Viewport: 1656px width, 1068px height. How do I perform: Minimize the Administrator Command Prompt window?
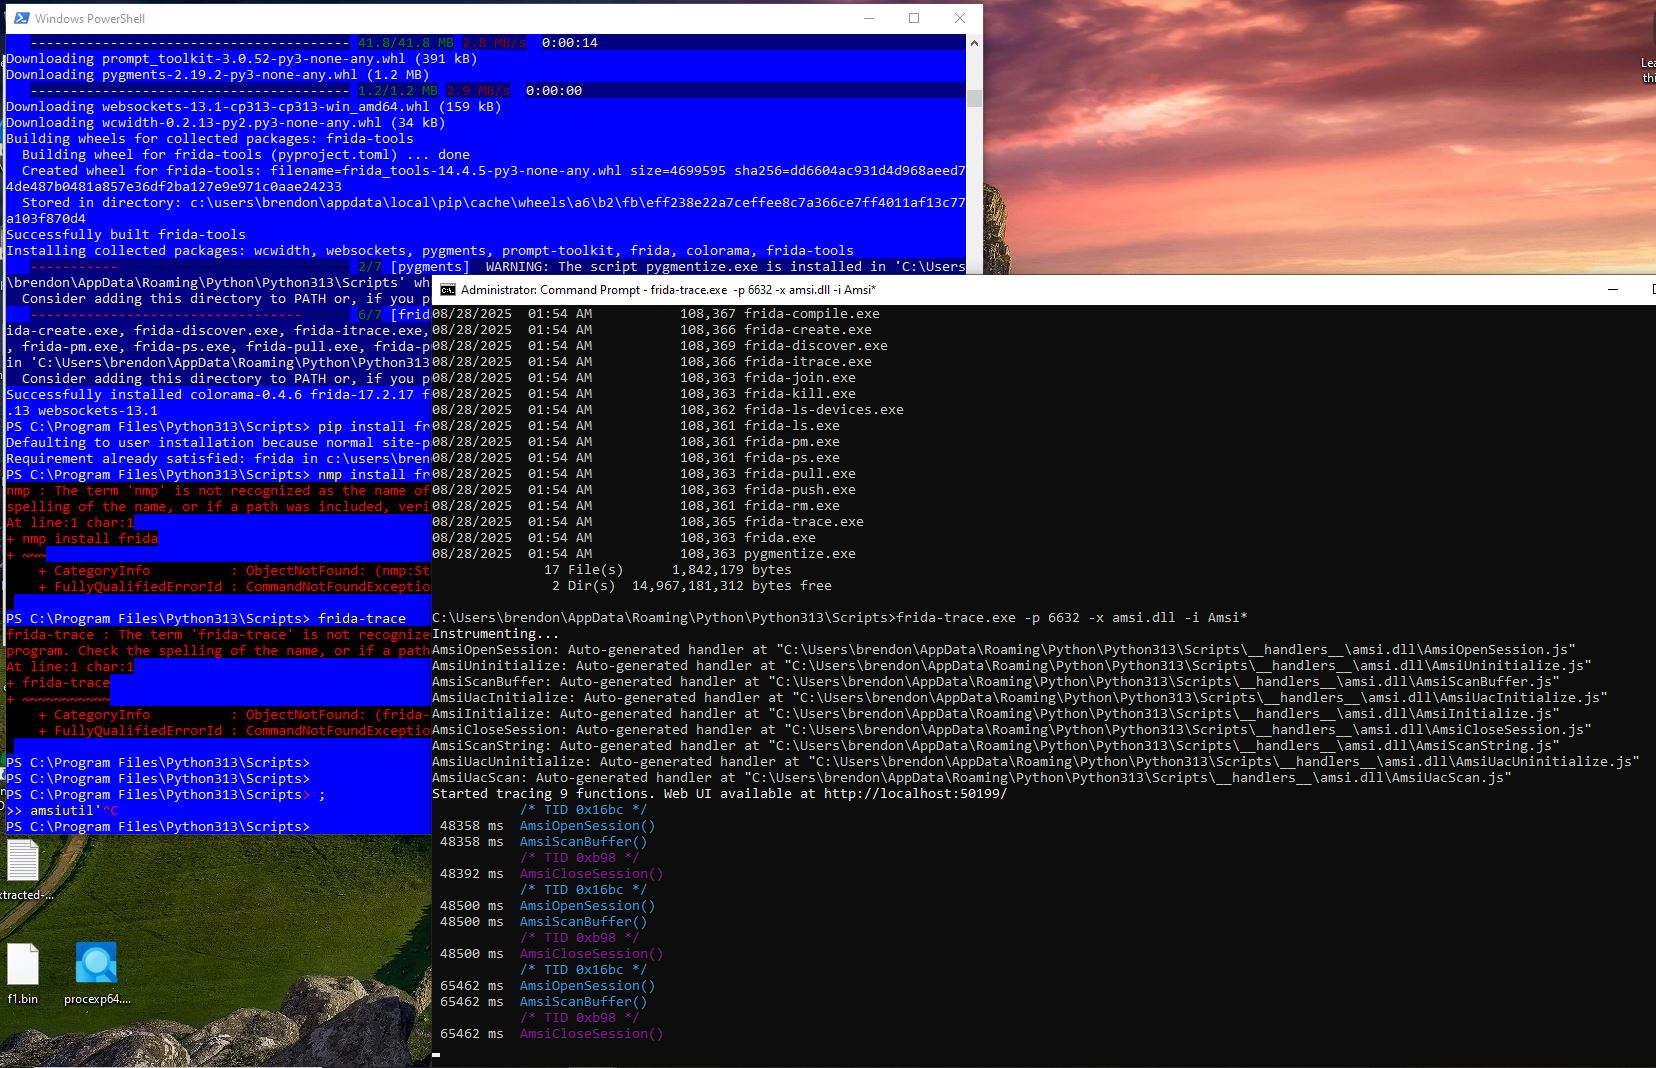(x=1612, y=290)
